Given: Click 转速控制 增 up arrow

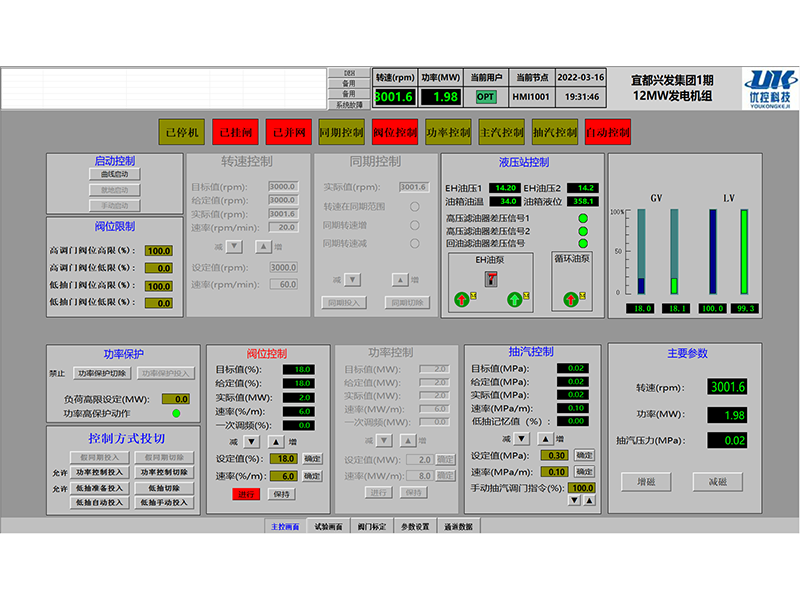Looking at the screenshot, I should [263, 247].
